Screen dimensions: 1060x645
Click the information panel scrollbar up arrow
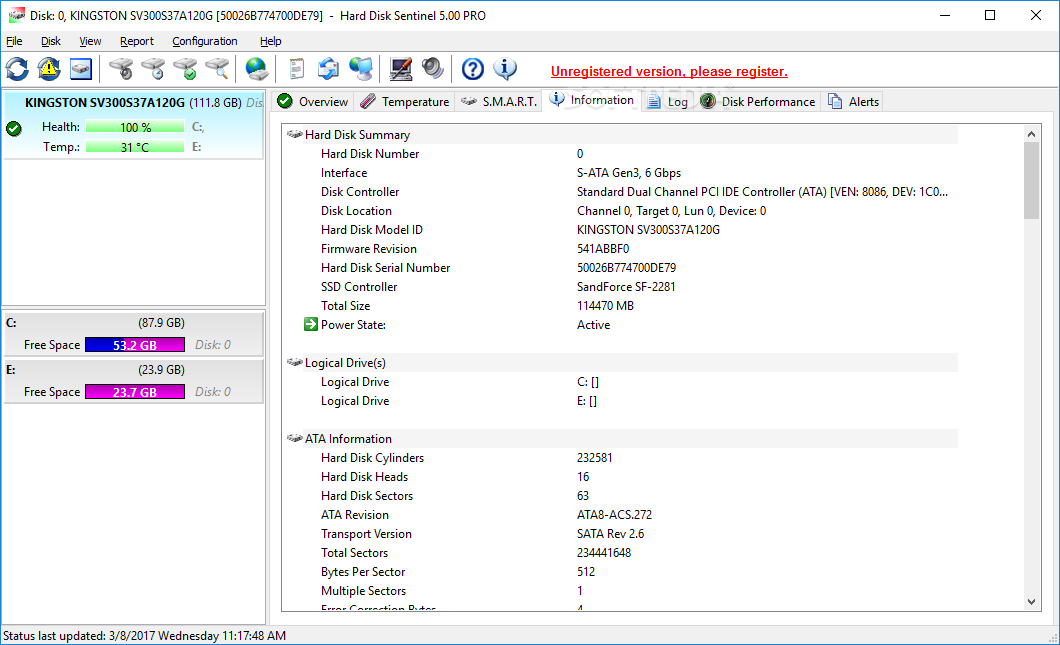tap(1031, 134)
